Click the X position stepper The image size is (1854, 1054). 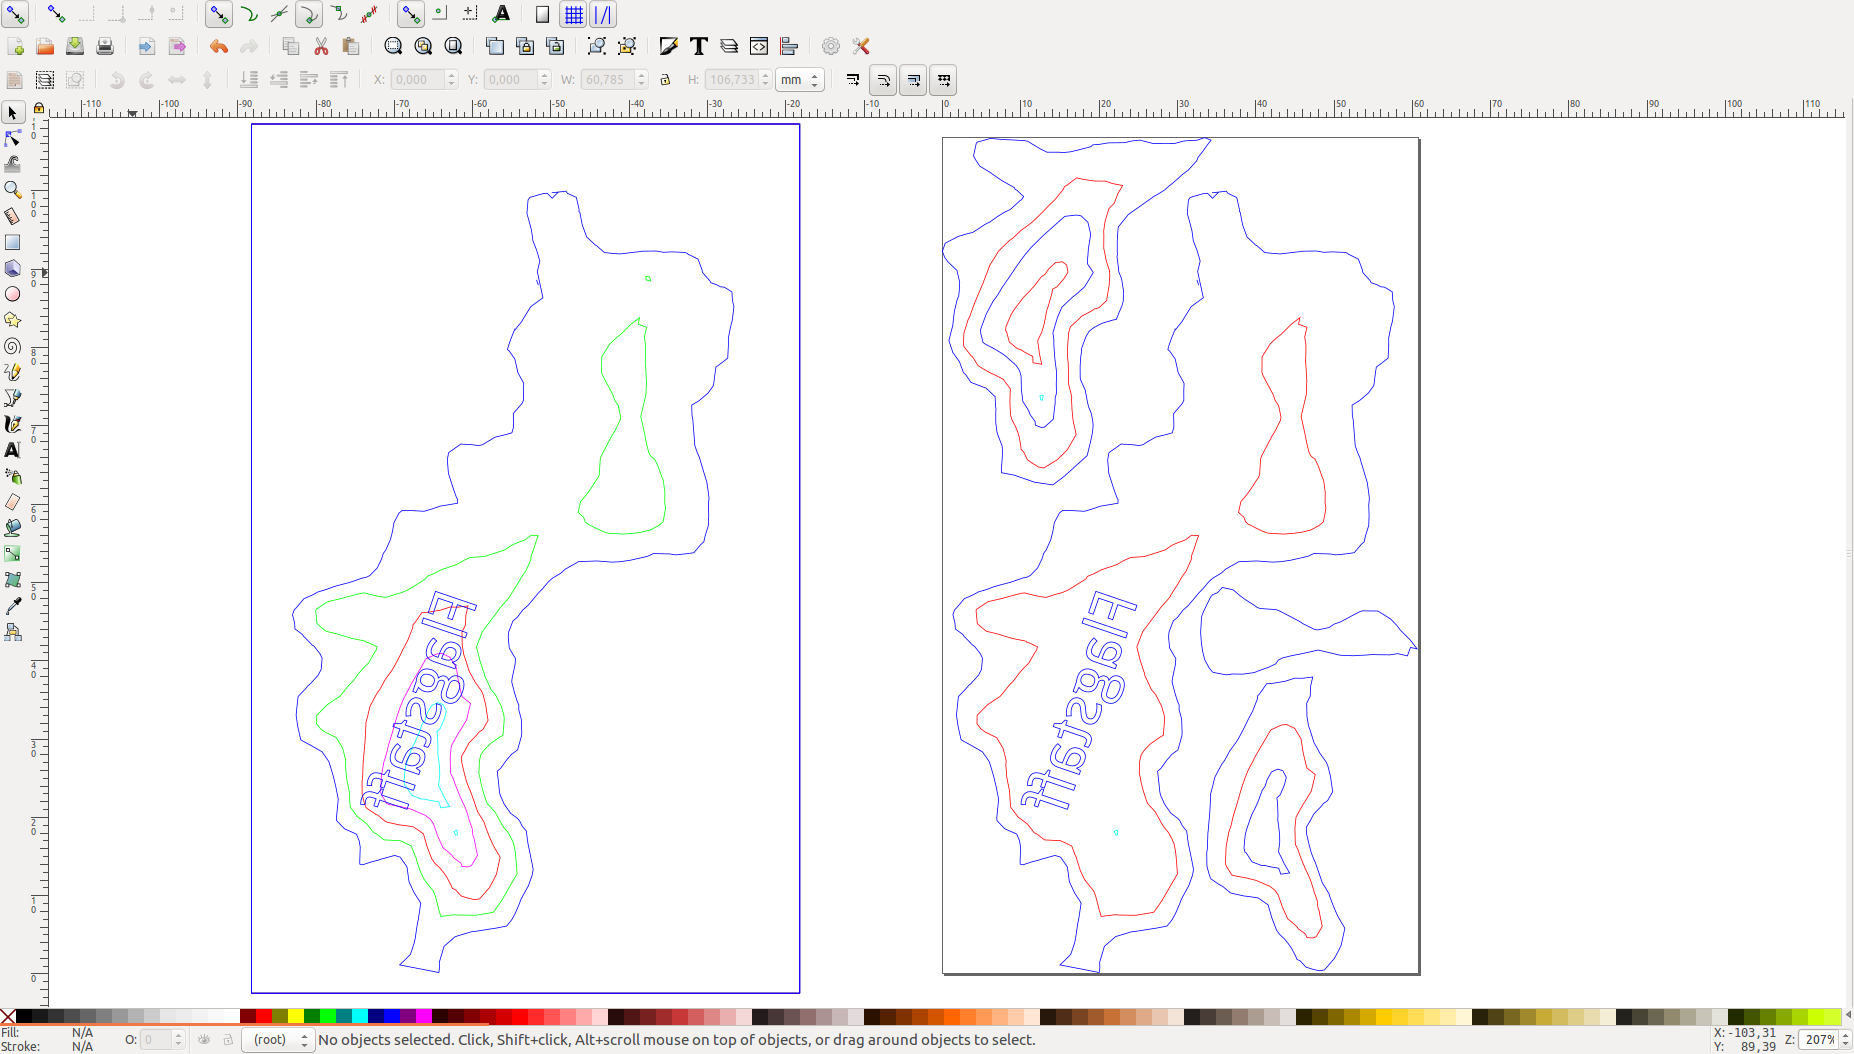point(452,80)
